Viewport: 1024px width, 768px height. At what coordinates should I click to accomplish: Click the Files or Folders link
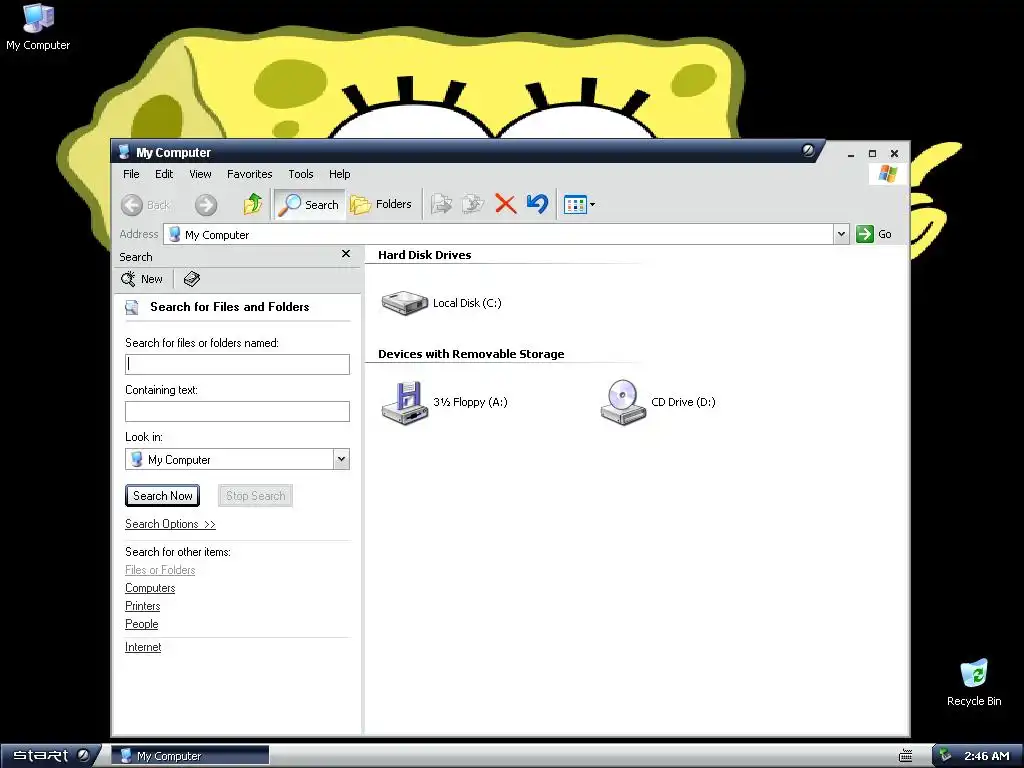pyautogui.click(x=160, y=570)
